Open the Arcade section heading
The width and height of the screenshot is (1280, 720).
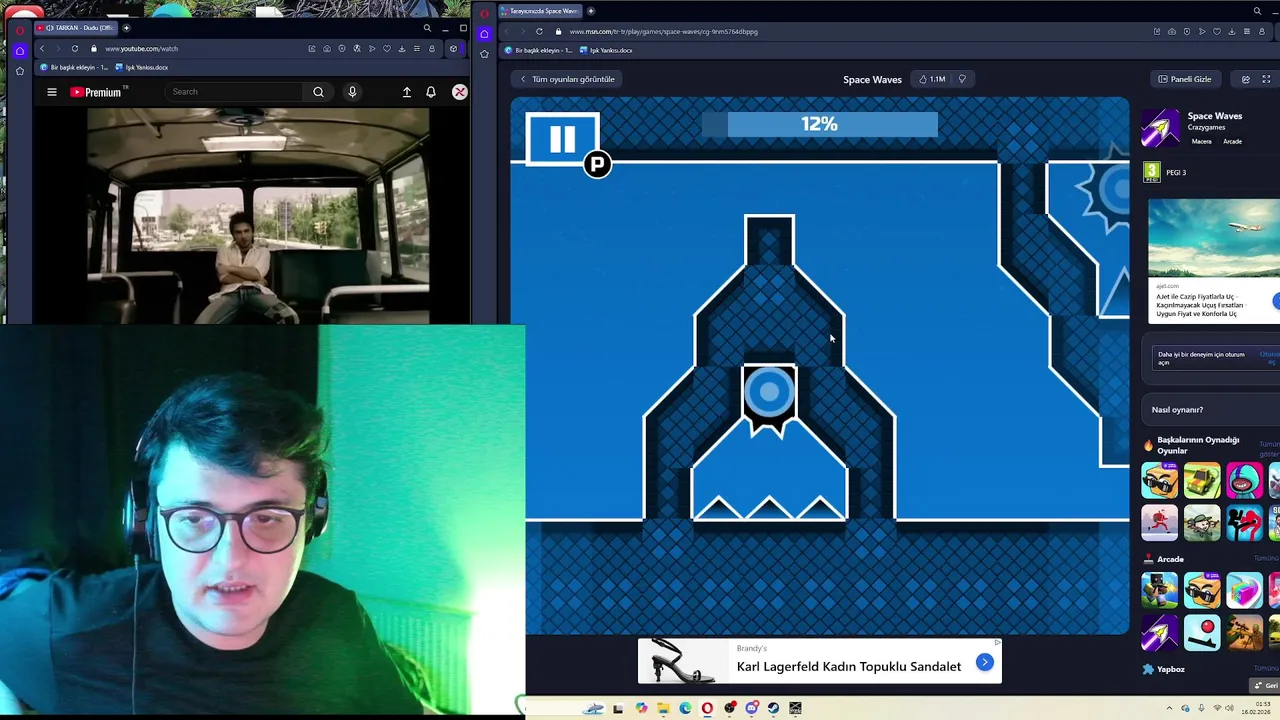pyautogui.click(x=1170, y=559)
